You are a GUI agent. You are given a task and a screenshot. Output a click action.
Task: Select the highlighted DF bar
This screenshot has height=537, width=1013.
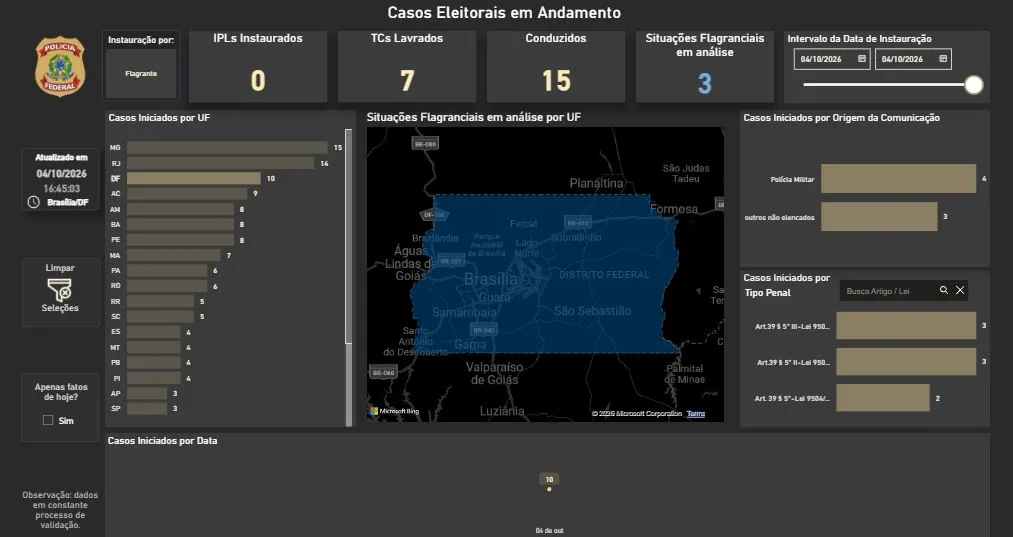pyautogui.click(x=194, y=178)
